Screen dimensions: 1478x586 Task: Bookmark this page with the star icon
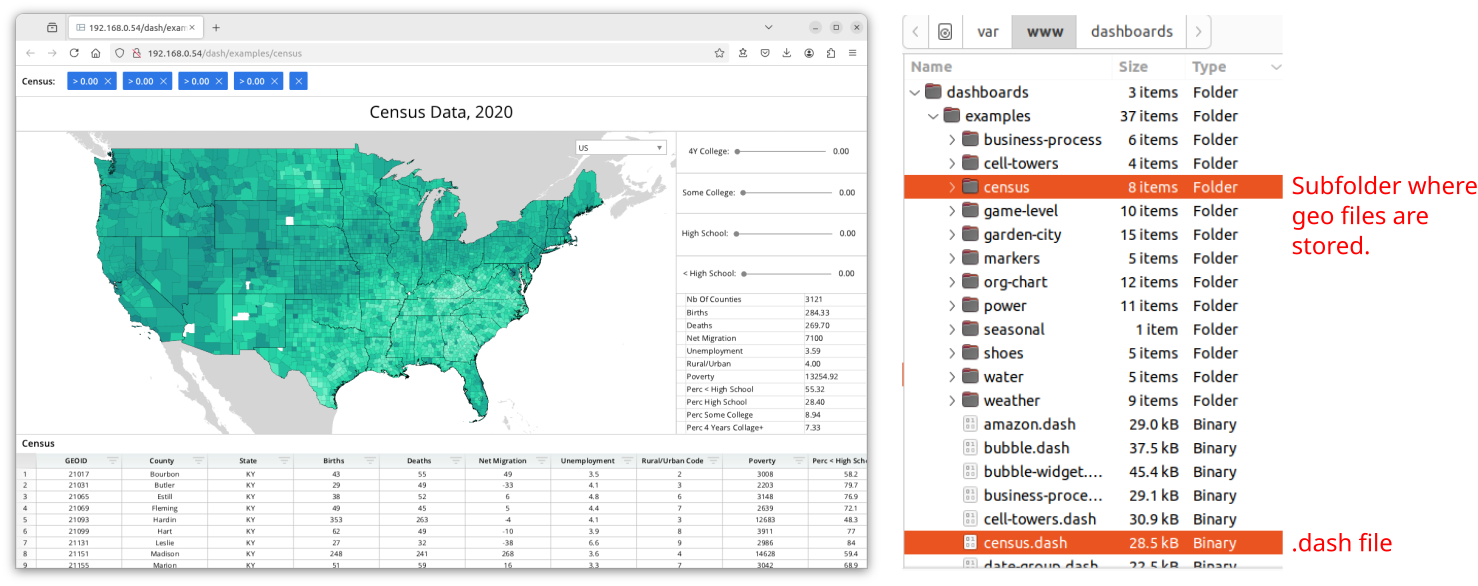pyautogui.click(x=719, y=53)
